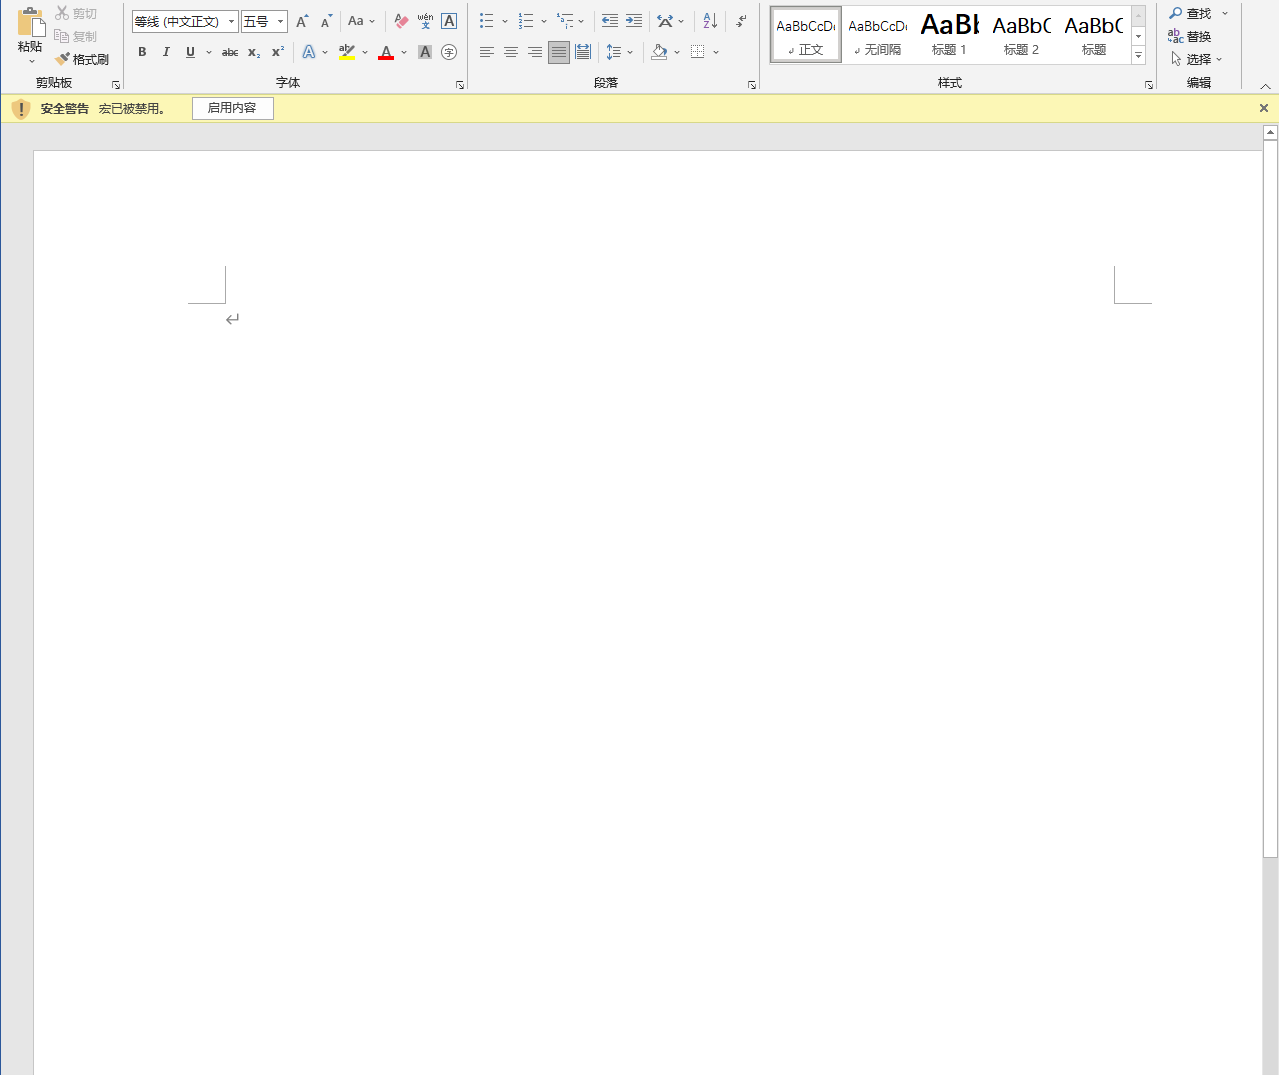The height and width of the screenshot is (1075, 1279).
Task: Toggle bold formatting
Action: 142,52
